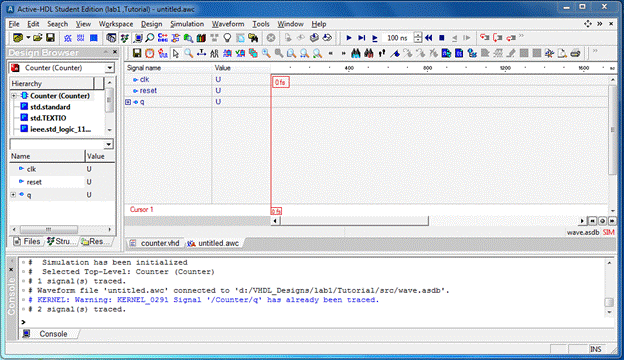Select reset in Design Browser signal list
Screen dimensions: 624x360
[x=34, y=182]
